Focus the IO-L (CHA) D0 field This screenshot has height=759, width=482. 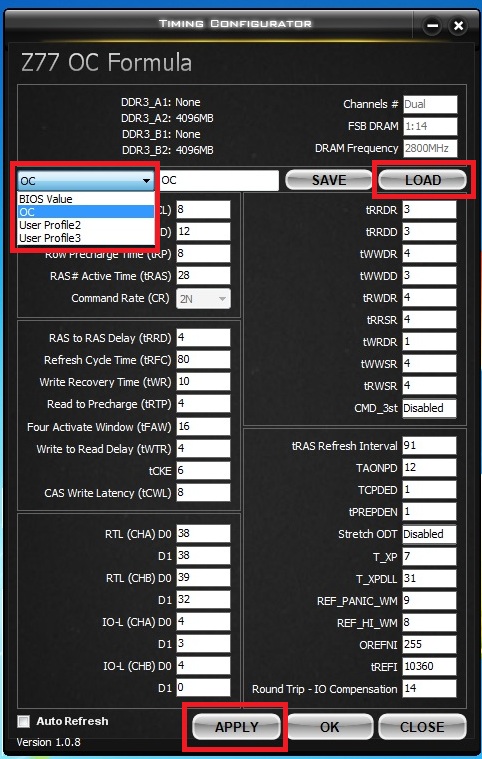click(203, 622)
